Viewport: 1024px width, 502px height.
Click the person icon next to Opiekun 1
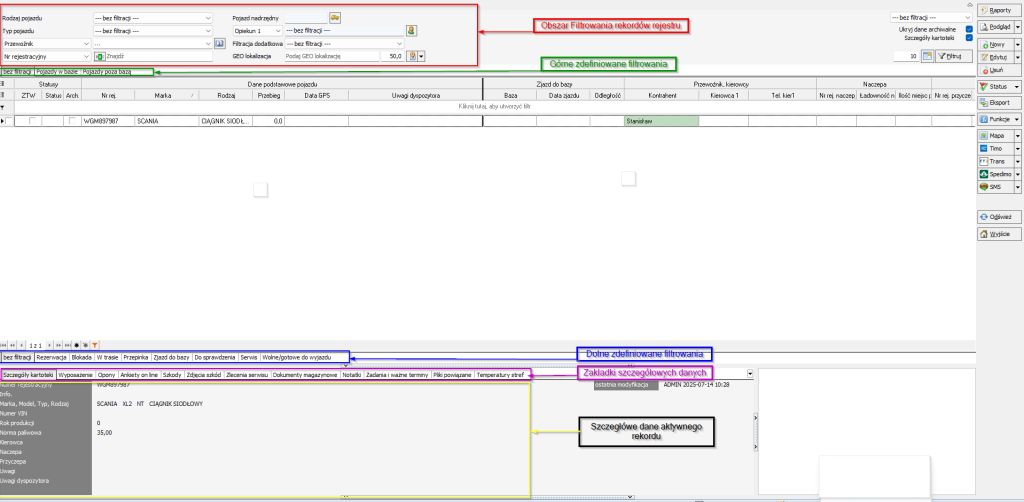click(411, 31)
